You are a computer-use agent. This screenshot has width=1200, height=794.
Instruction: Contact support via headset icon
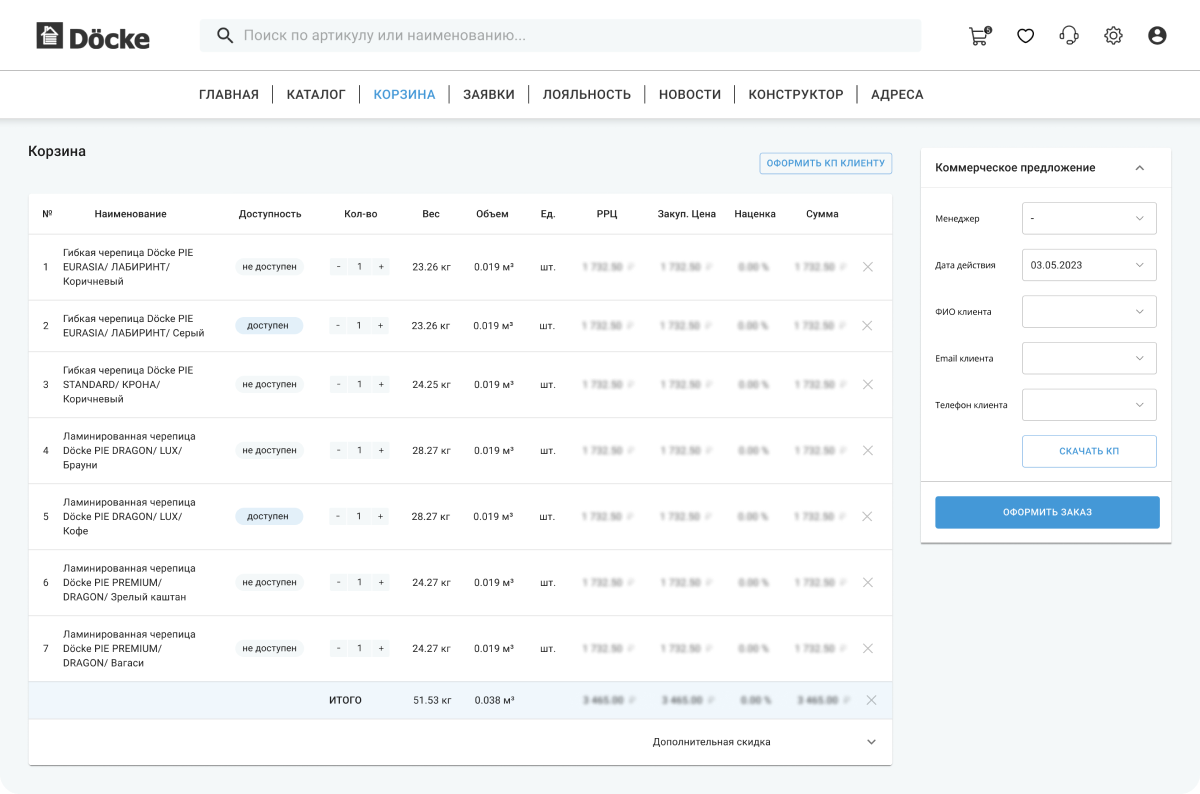pos(1069,36)
